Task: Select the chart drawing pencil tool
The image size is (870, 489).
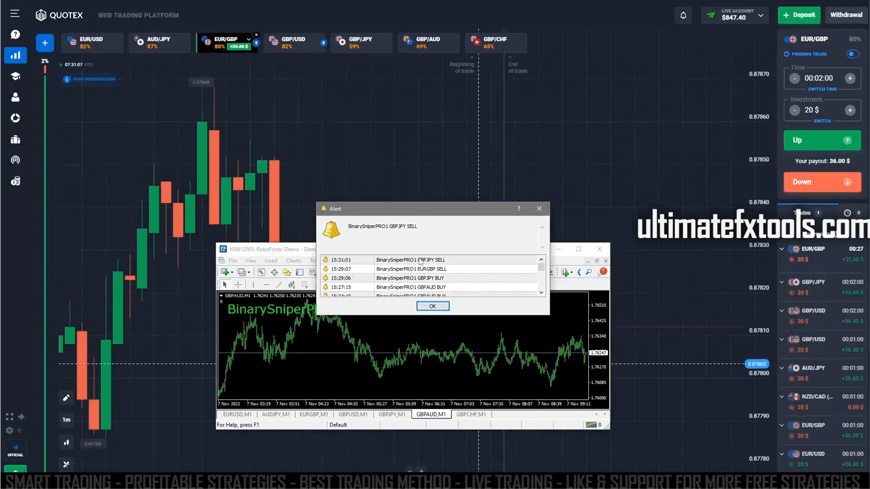Action: [66, 397]
